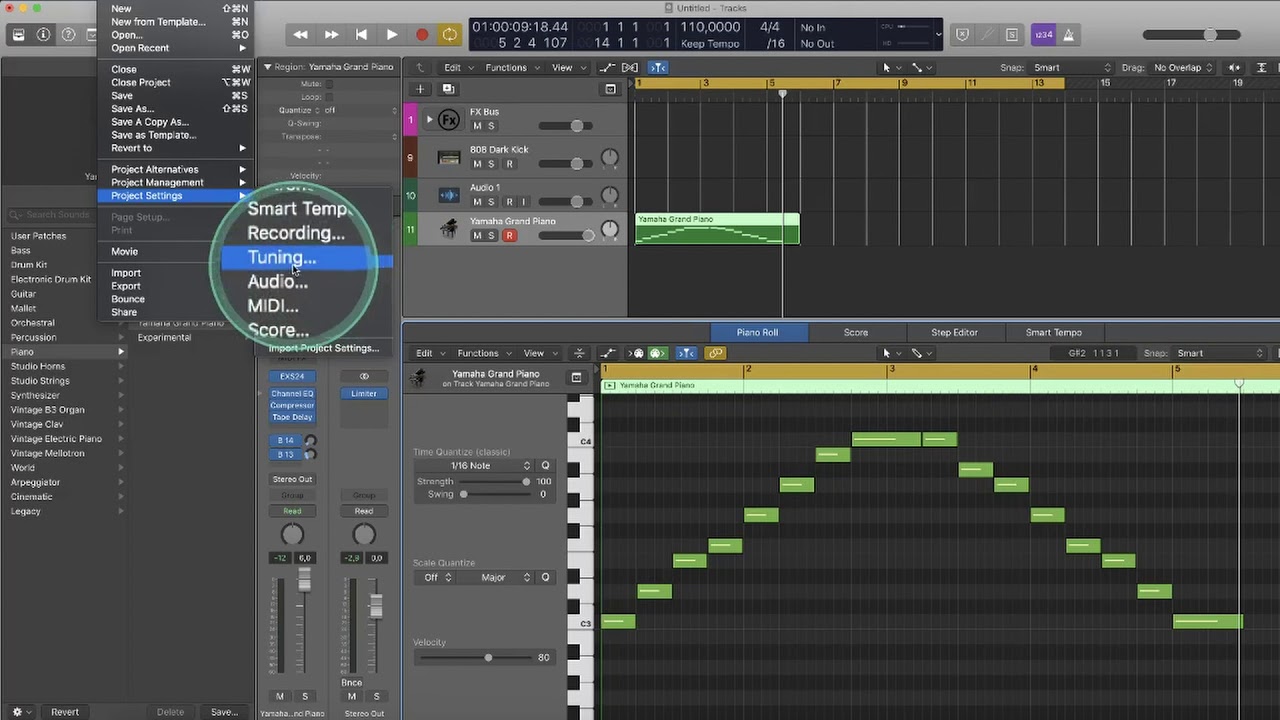
Task: Toggle Catch Playhead in Tracks area
Action: (658, 67)
